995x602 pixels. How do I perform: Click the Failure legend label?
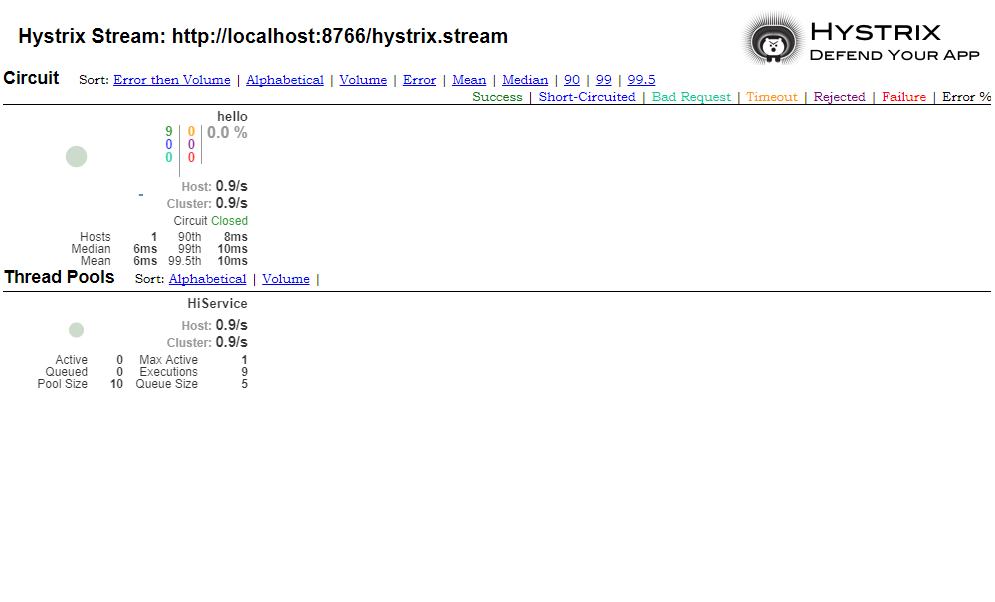point(904,97)
